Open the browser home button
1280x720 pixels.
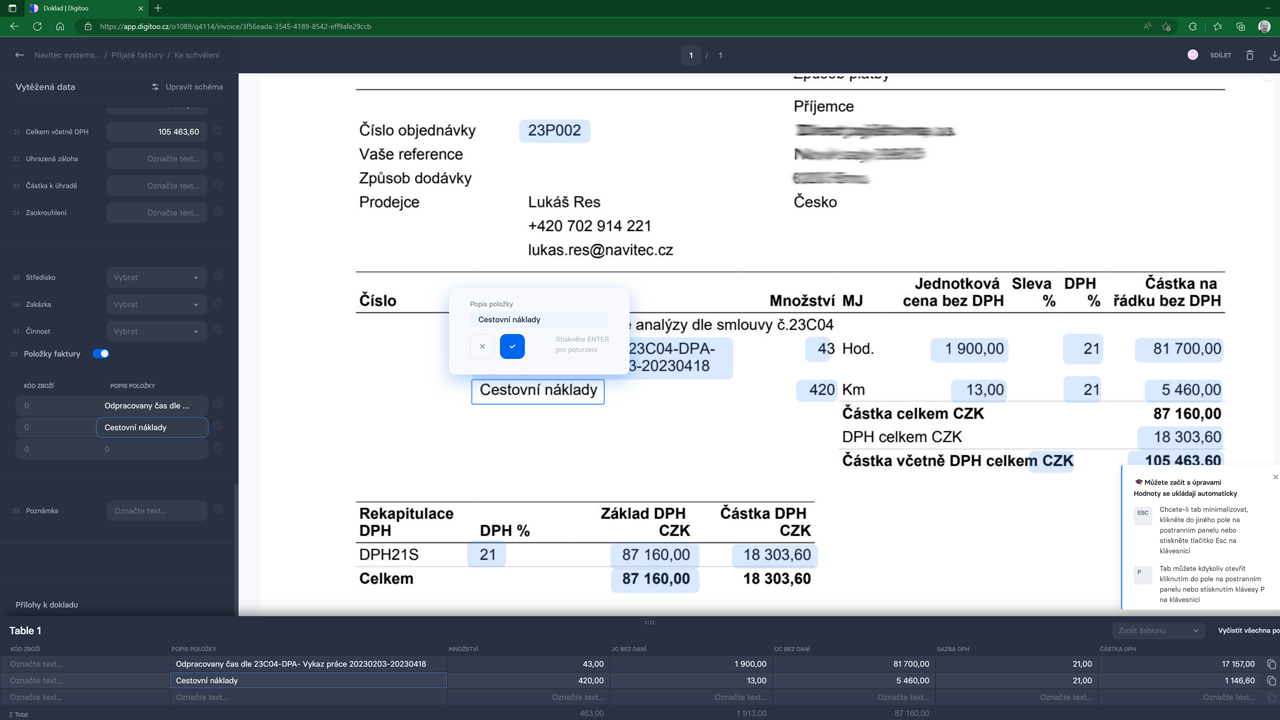[x=60, y=27]
